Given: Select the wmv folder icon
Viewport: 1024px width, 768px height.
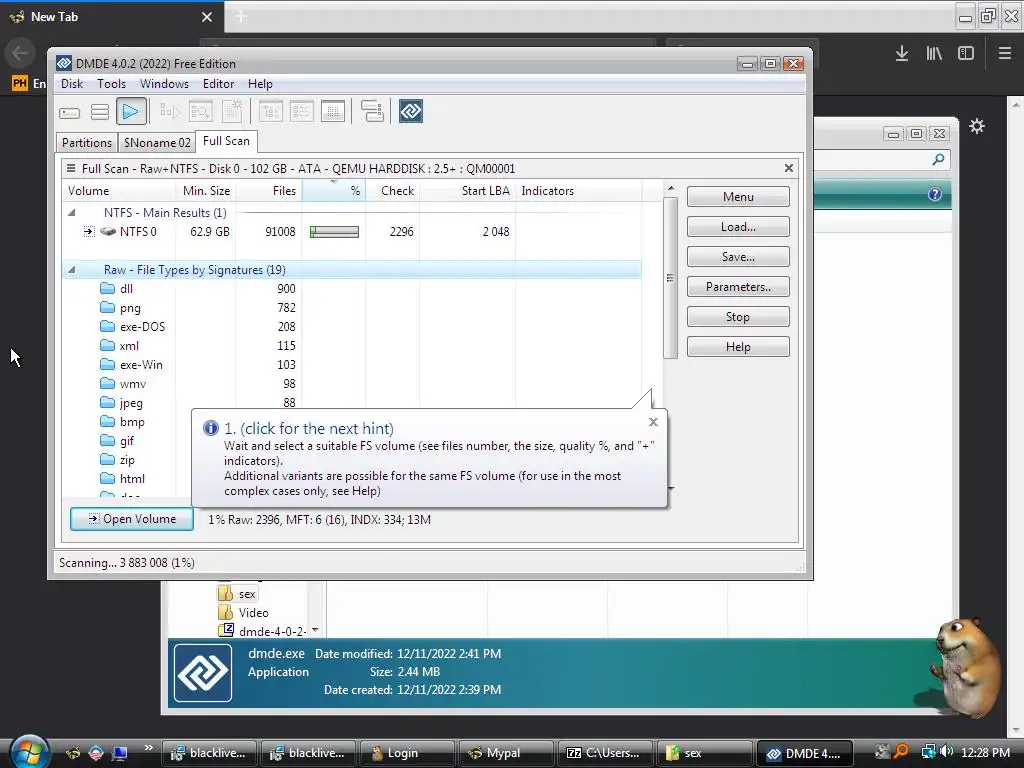Looking at the screenshot, I should pyautogui.click(x=108, y=383).
